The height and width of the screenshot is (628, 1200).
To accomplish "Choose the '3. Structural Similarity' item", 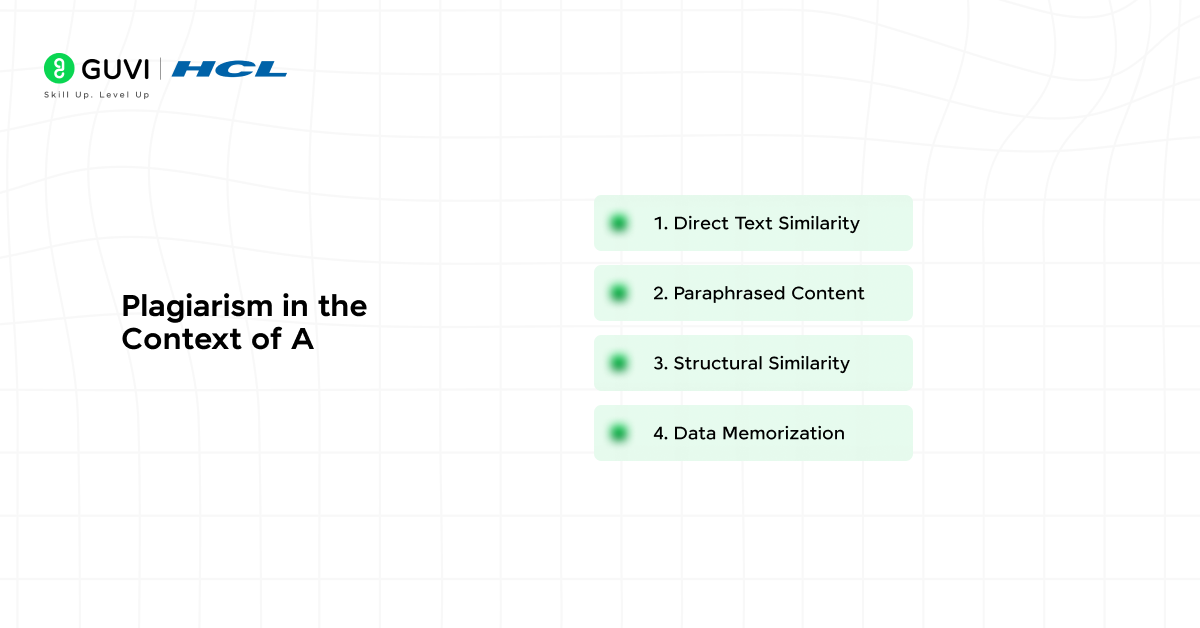I will click(753, 363).
